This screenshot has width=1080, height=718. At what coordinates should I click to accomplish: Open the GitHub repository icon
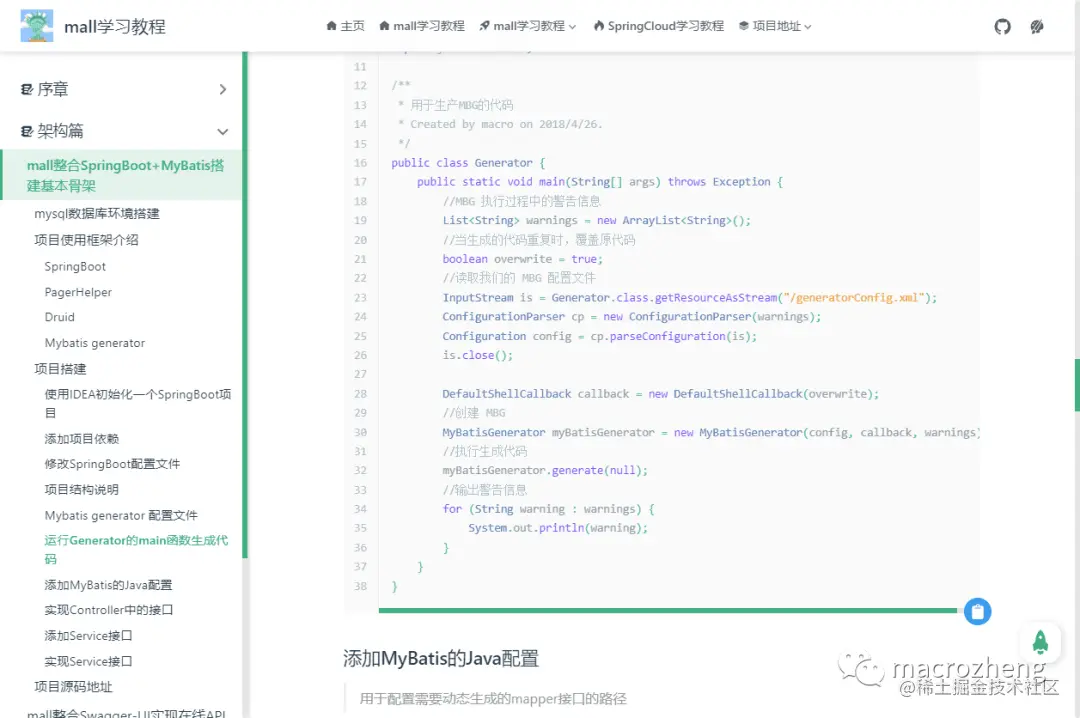tap(1002, 26)
